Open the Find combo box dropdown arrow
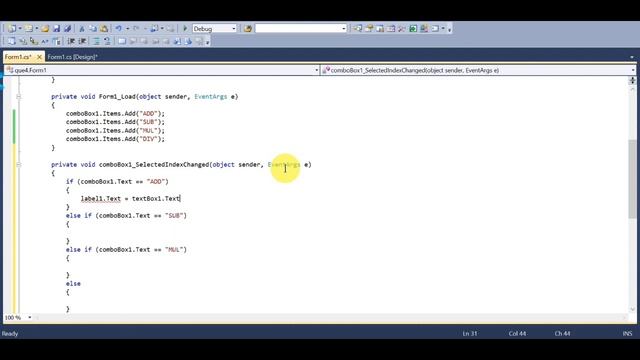This screenshot has width=640, height=360. (x=343, y=29)
